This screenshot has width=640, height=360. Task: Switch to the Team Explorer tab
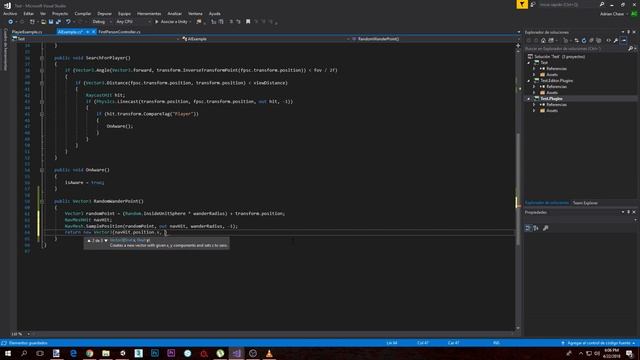click(585, 203)
